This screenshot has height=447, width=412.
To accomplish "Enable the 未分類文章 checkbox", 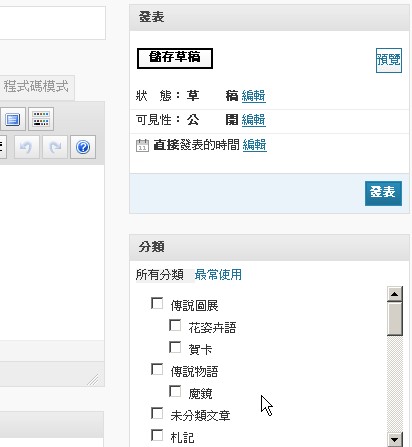I will pyautogui.click(x=157, y=413).
